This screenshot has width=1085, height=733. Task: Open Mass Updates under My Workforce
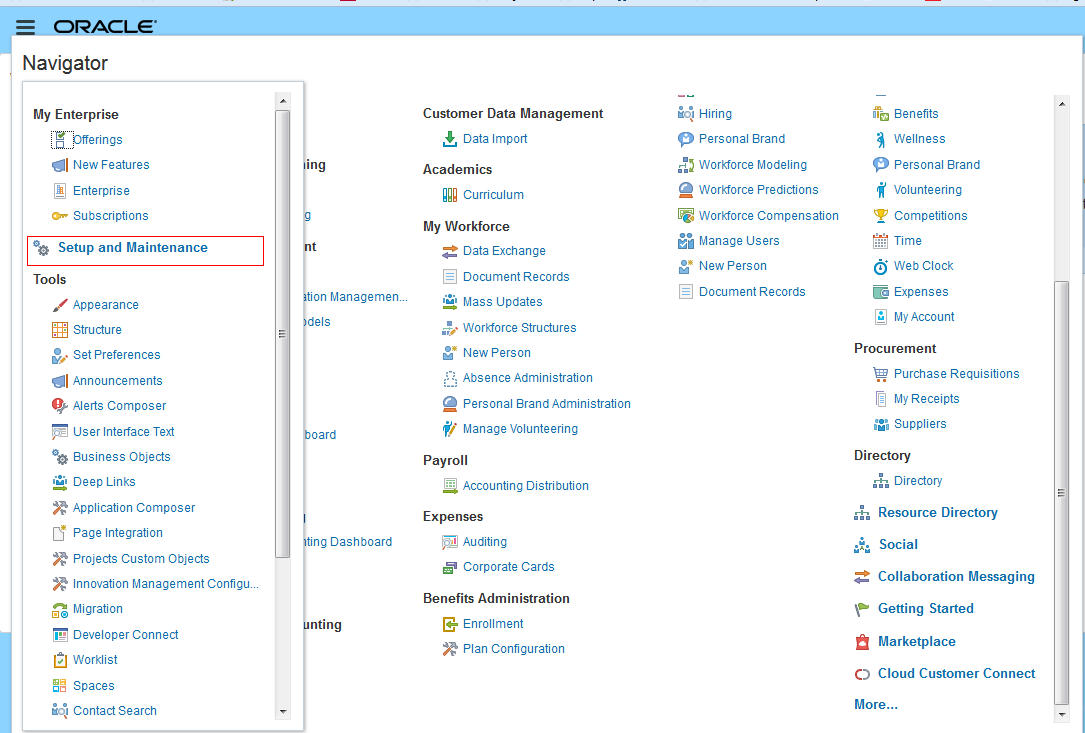pyautogui.click(x=502, y=302)
